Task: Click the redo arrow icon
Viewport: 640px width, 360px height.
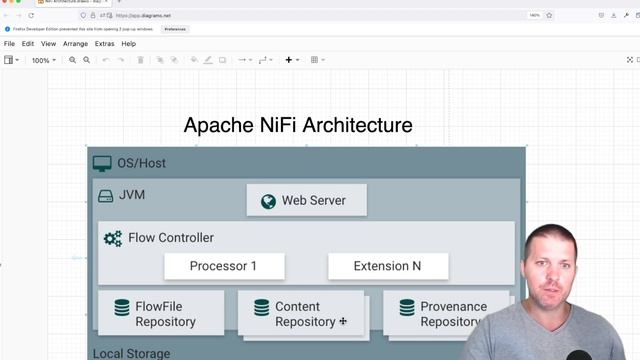Action: tap(121, 60)
